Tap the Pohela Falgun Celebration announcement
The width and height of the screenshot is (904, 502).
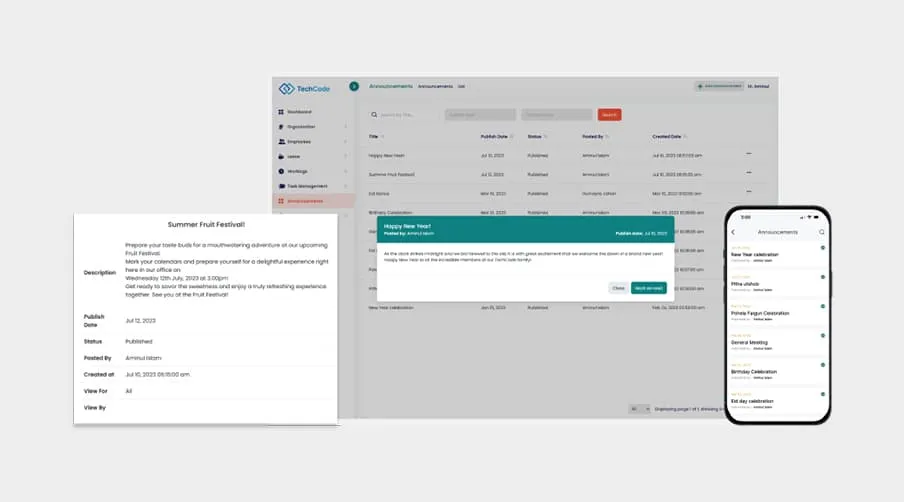click(777, 313)
